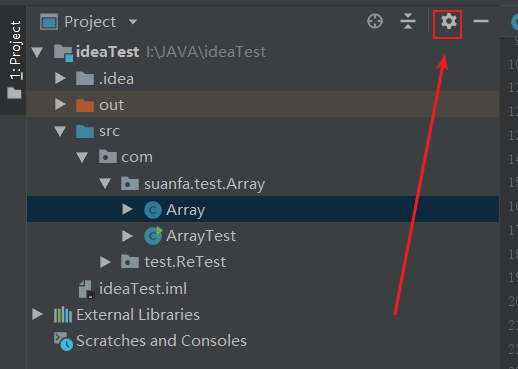
Task: Select the Array class name
Action: (x=186, y=210)
